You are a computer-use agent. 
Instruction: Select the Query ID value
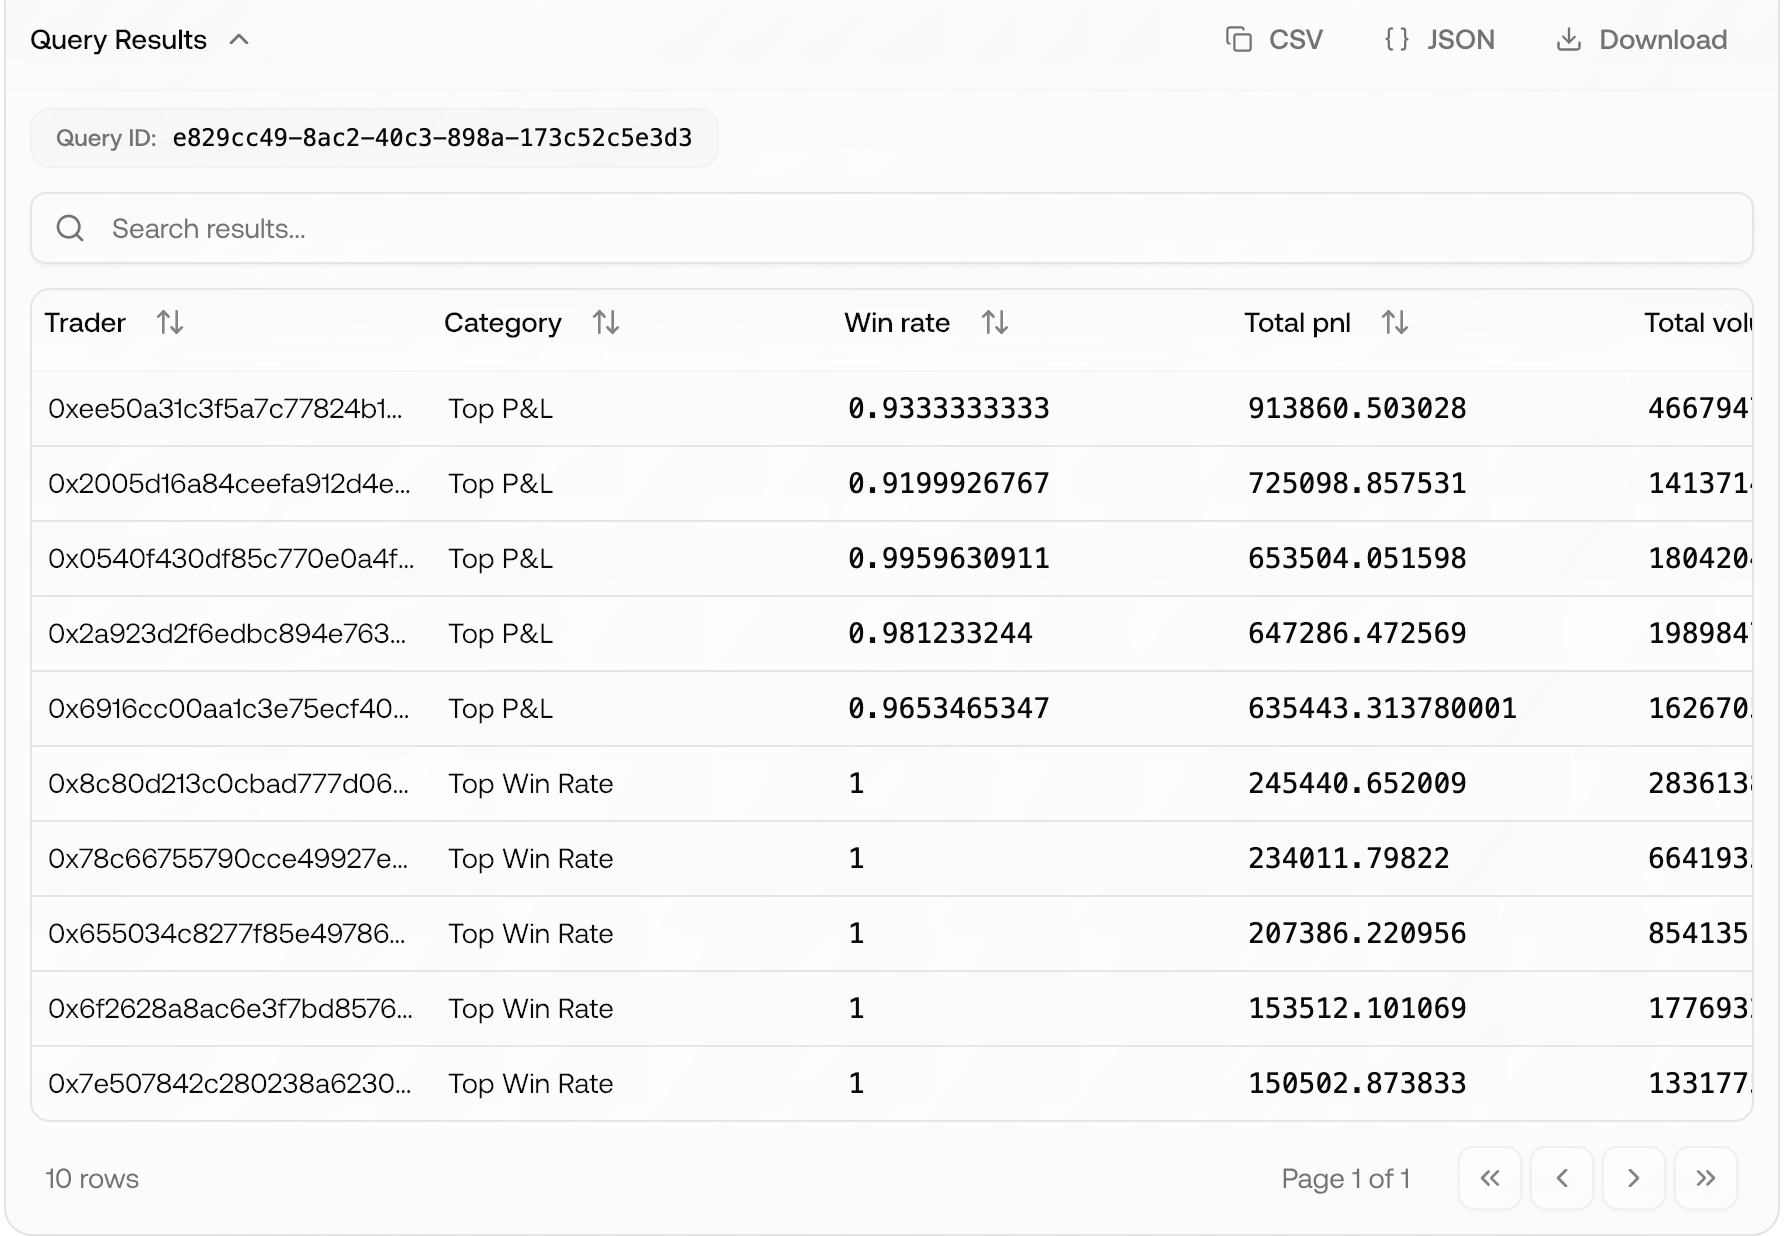click(432, 138)
